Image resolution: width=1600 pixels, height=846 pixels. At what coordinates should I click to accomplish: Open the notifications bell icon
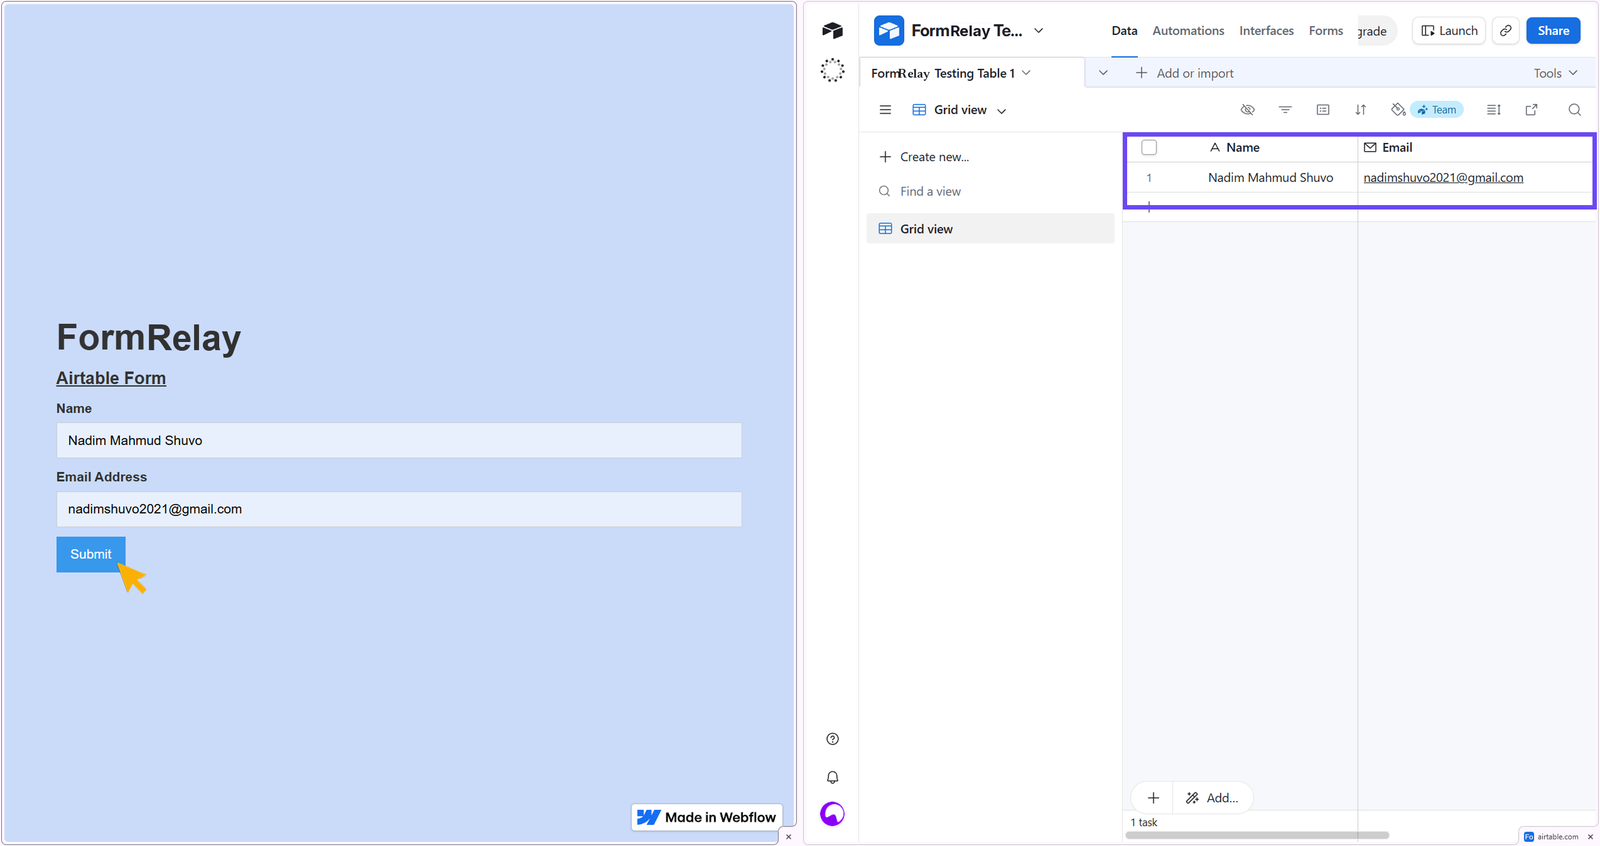(833, 777)
